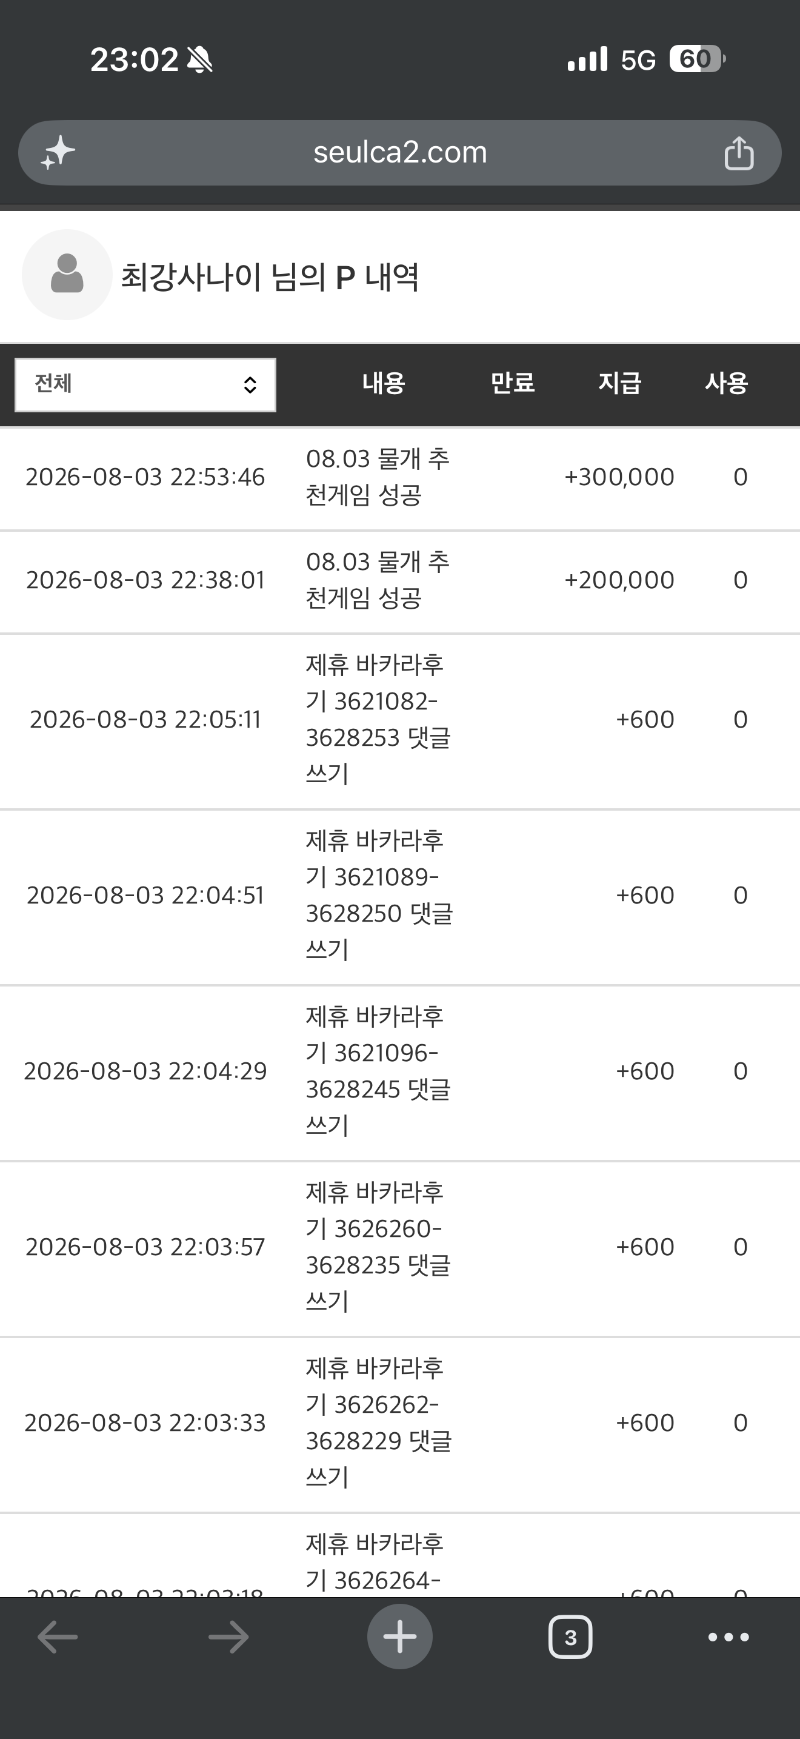Tap the user avatar profile icon
800x1739 pixels.
click(67, 275)
